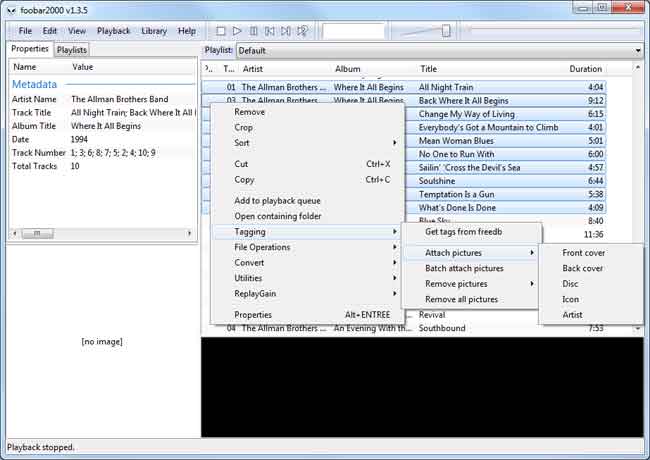Choose Crop from the context menu

pos(307,128)
